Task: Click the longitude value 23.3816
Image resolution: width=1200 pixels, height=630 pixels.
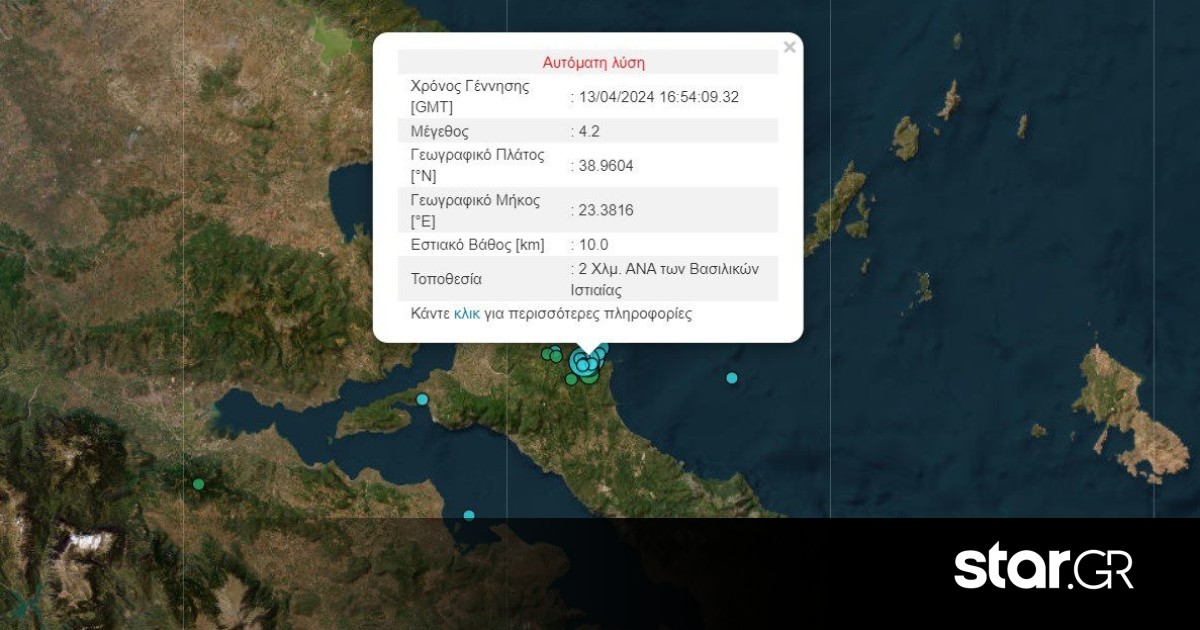Action: coord(604,210)
